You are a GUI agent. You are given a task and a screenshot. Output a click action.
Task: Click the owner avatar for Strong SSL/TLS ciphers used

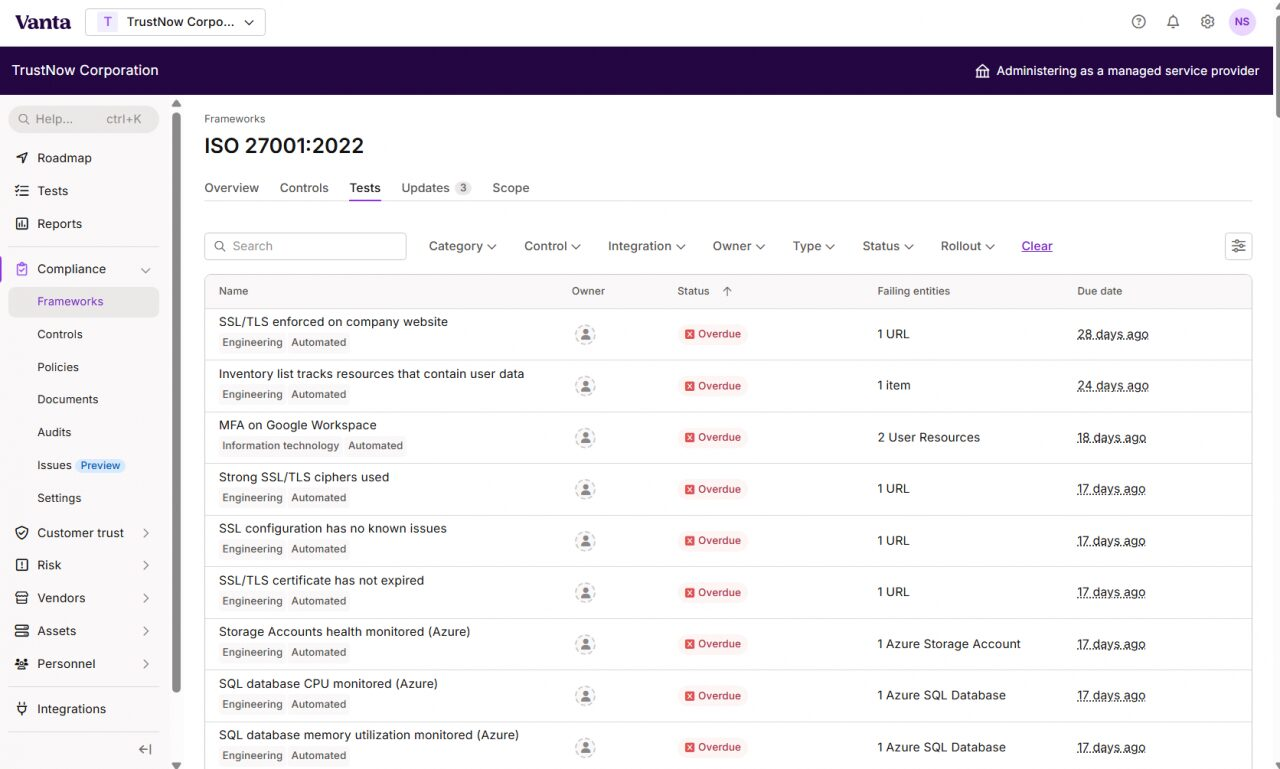[585, 489]
